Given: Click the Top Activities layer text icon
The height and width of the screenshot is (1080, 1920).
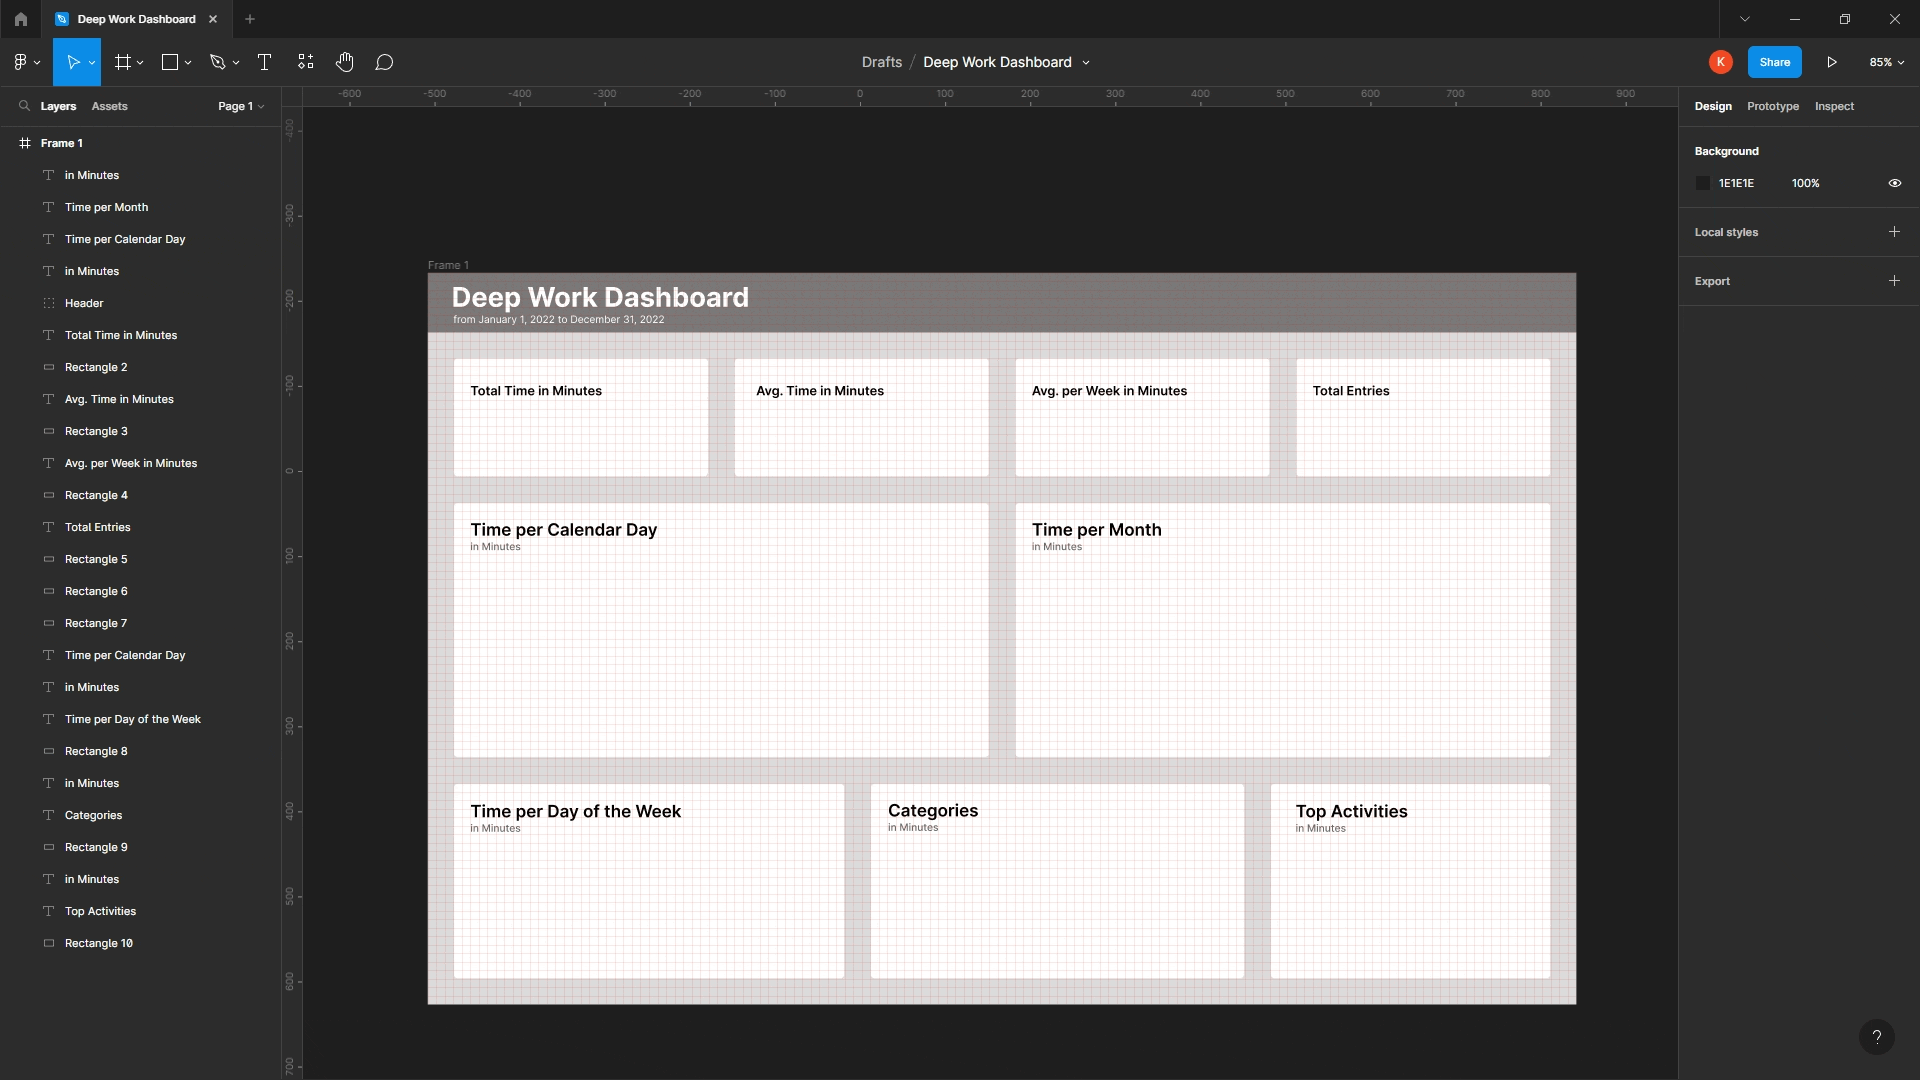Looking at the screenshot, I should click(x=48, y=911).
